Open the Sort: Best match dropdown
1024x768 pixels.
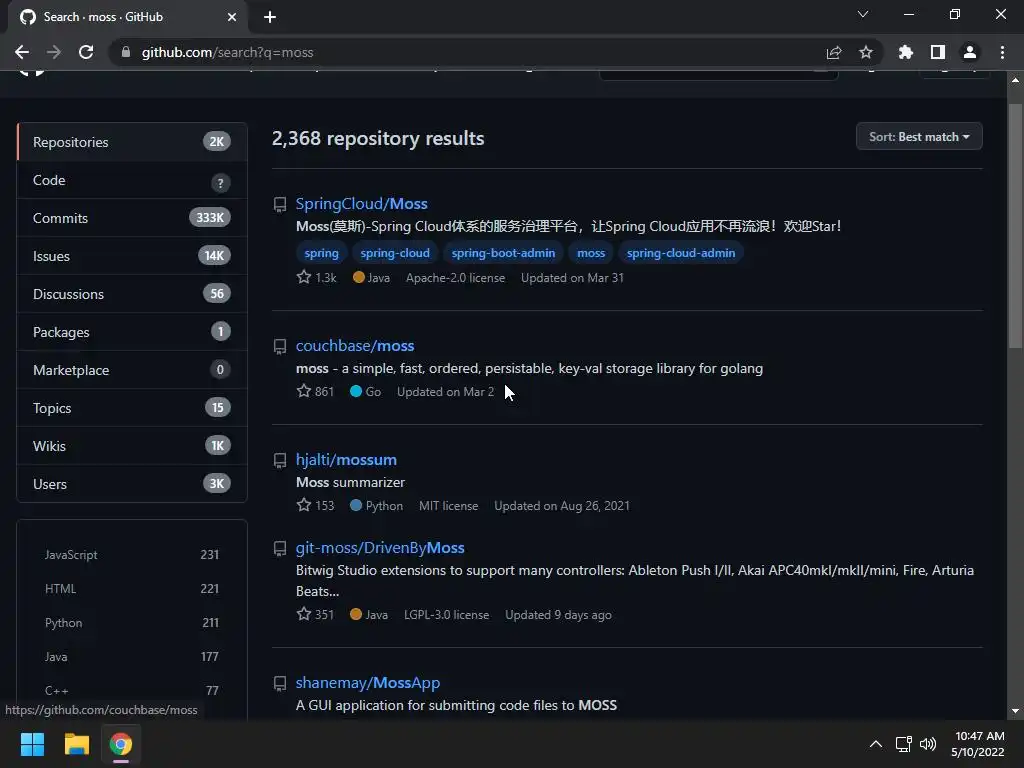(x=919, y=136)
